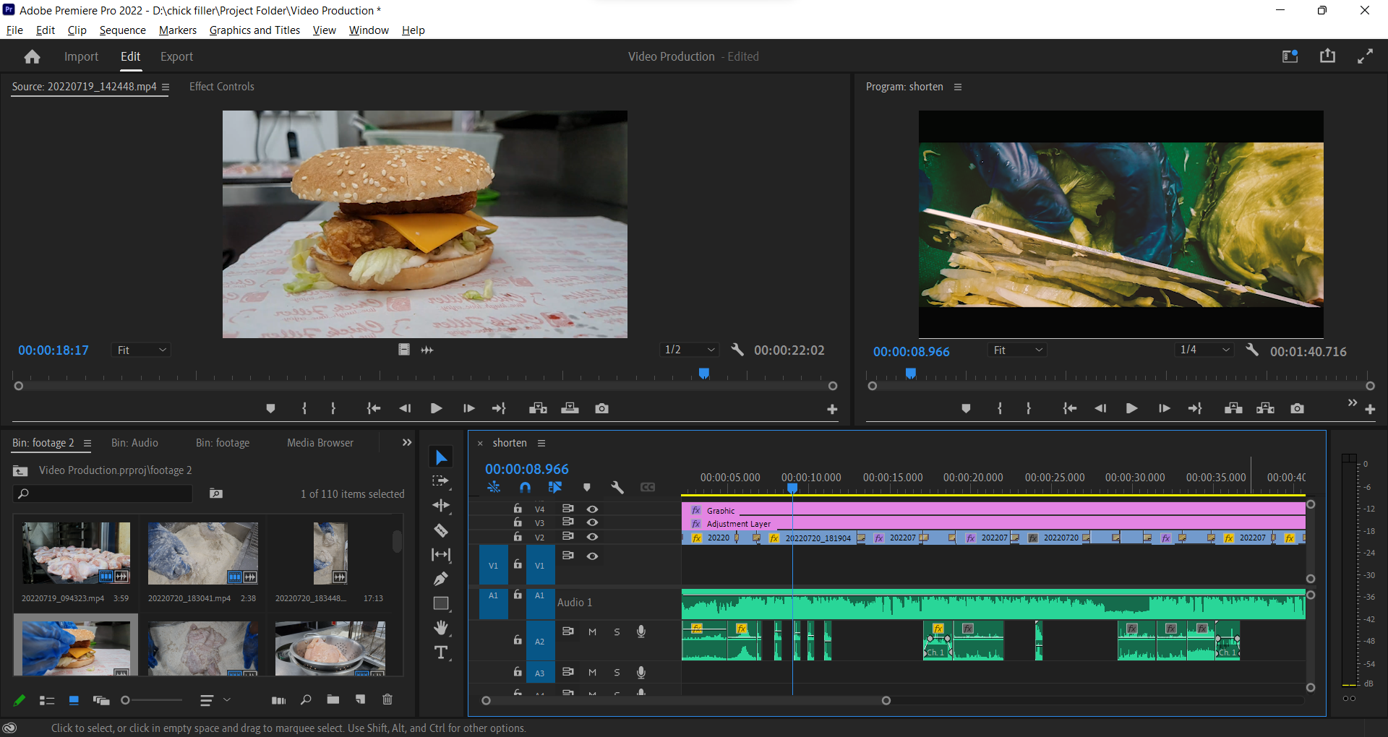
Task: Open the Sequence menu
Action: (x=122, y=30)
